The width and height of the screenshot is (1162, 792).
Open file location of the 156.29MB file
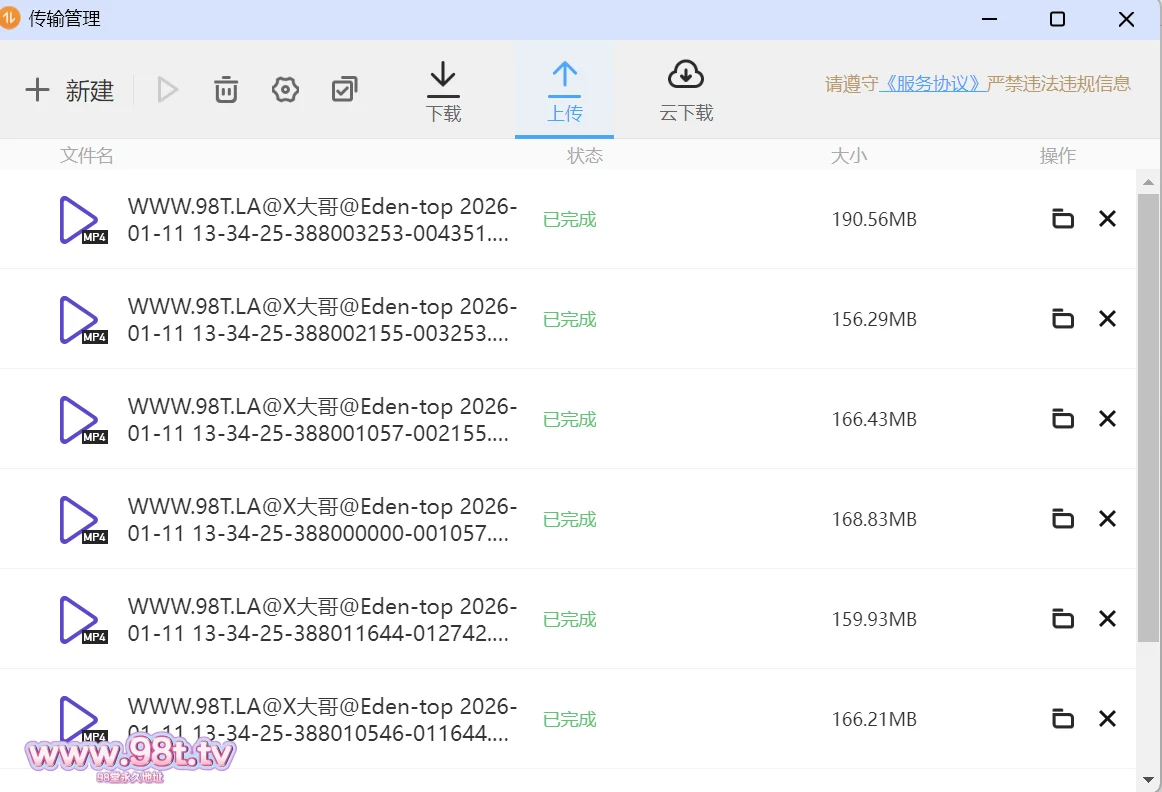click(x=1062, y=319)
